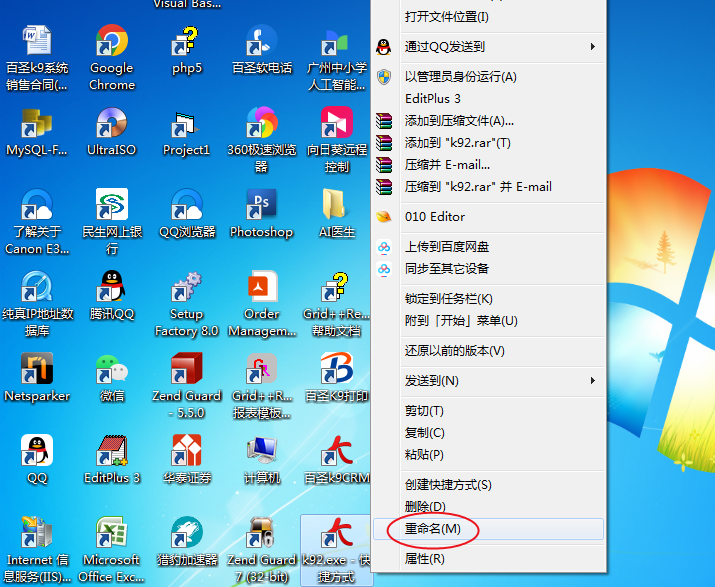Select the 腾讯QQ desktop shortcut

pos(111,288)
